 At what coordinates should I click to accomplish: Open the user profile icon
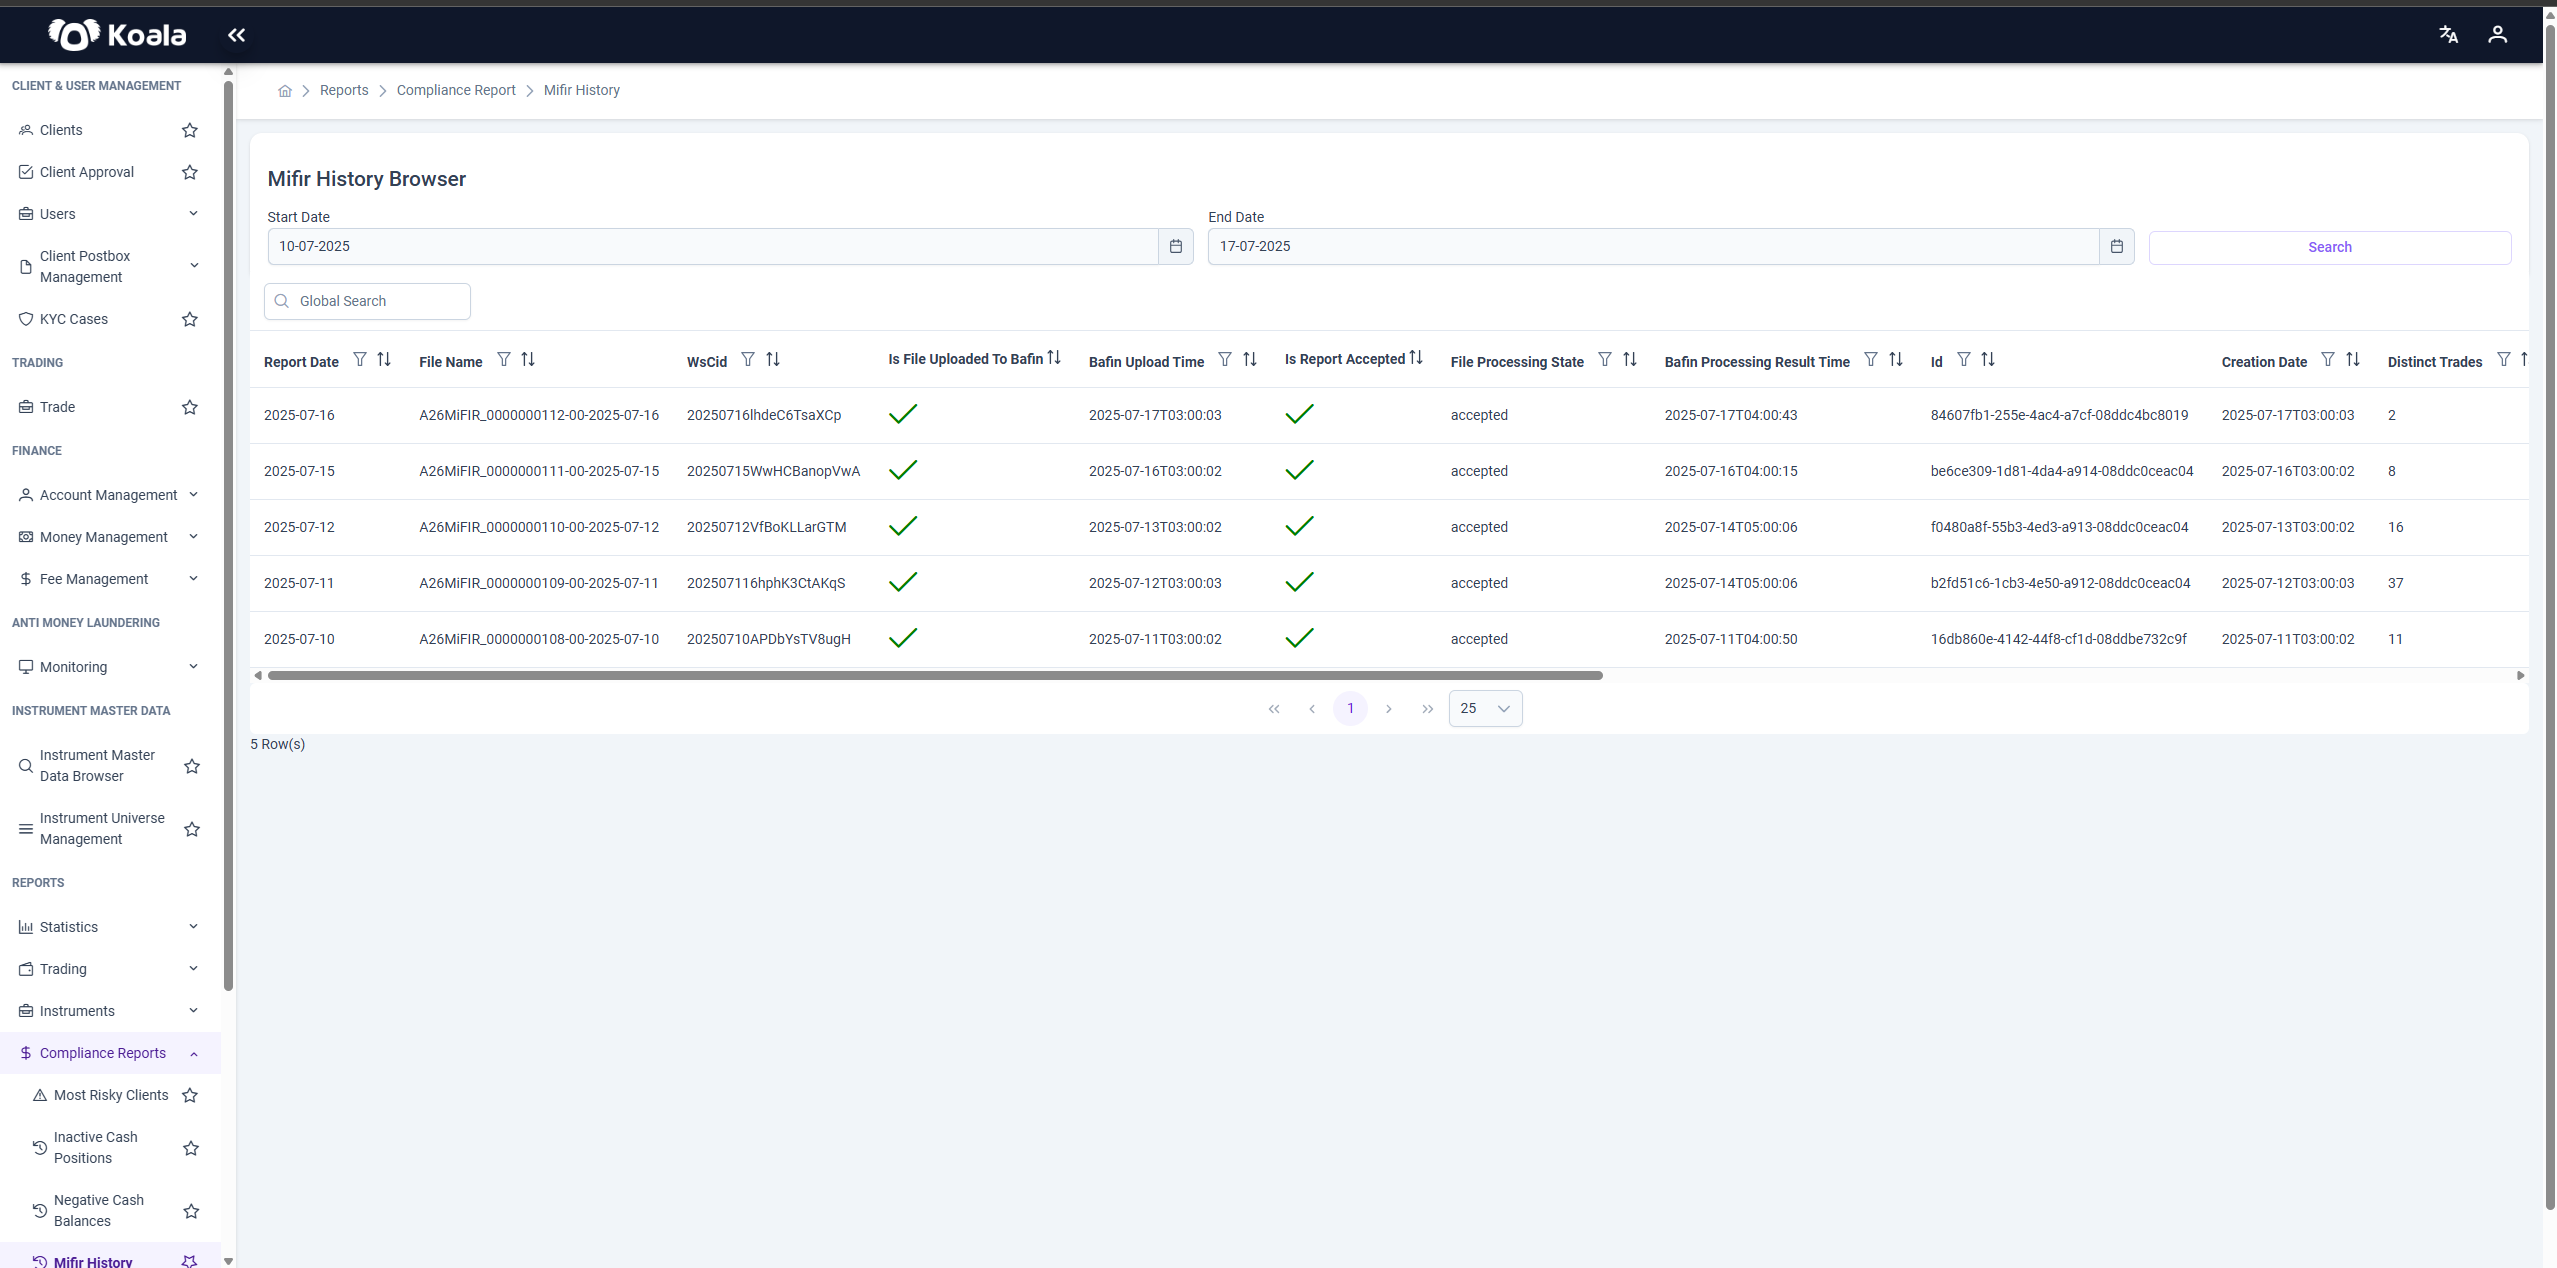coord(2497,35)
